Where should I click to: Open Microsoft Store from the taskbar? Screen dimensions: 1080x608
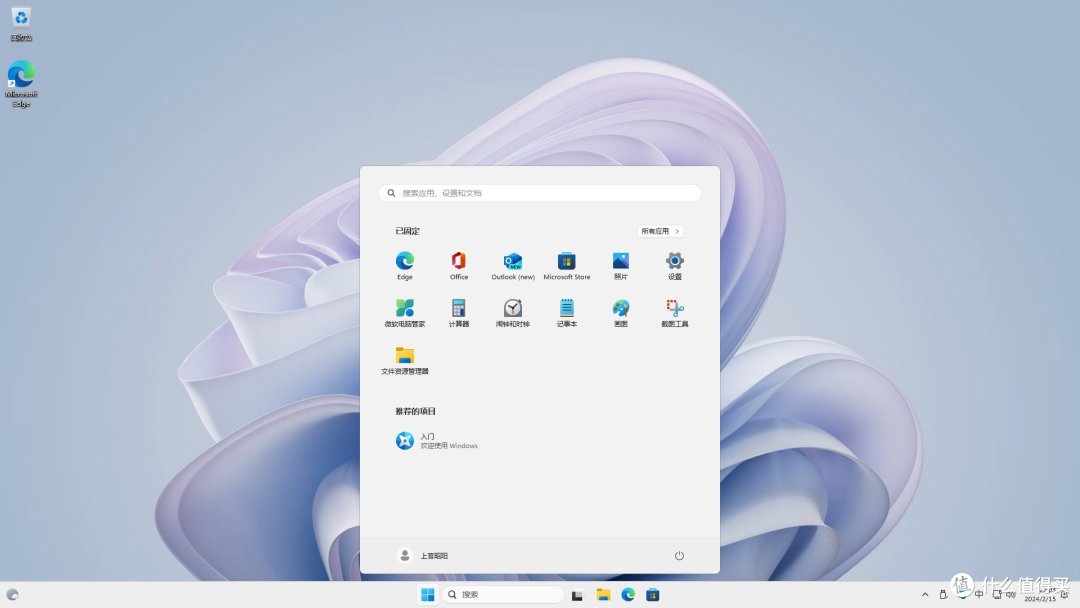[653, 594]
